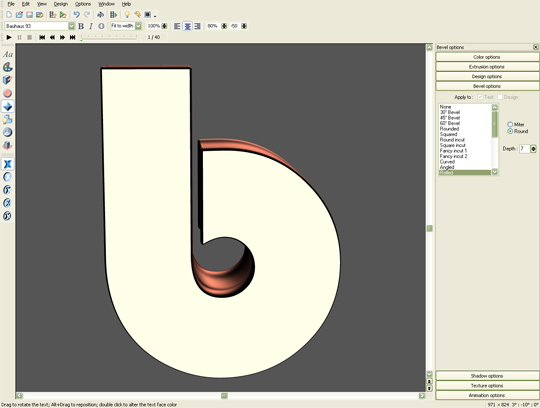This screenshot has height=408, width=540.
Task: Click the right-align text icon
Action: point(197,26)
